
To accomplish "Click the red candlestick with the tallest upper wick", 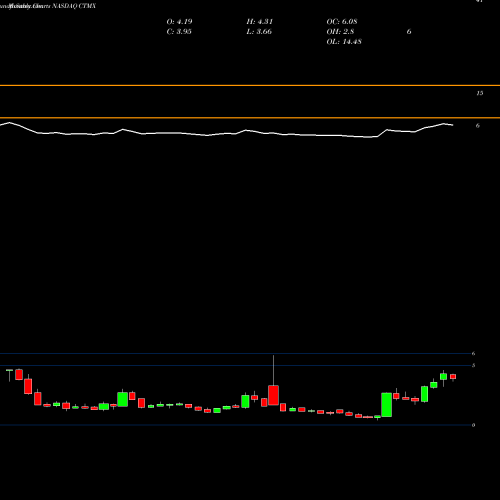I will (273, 395).
